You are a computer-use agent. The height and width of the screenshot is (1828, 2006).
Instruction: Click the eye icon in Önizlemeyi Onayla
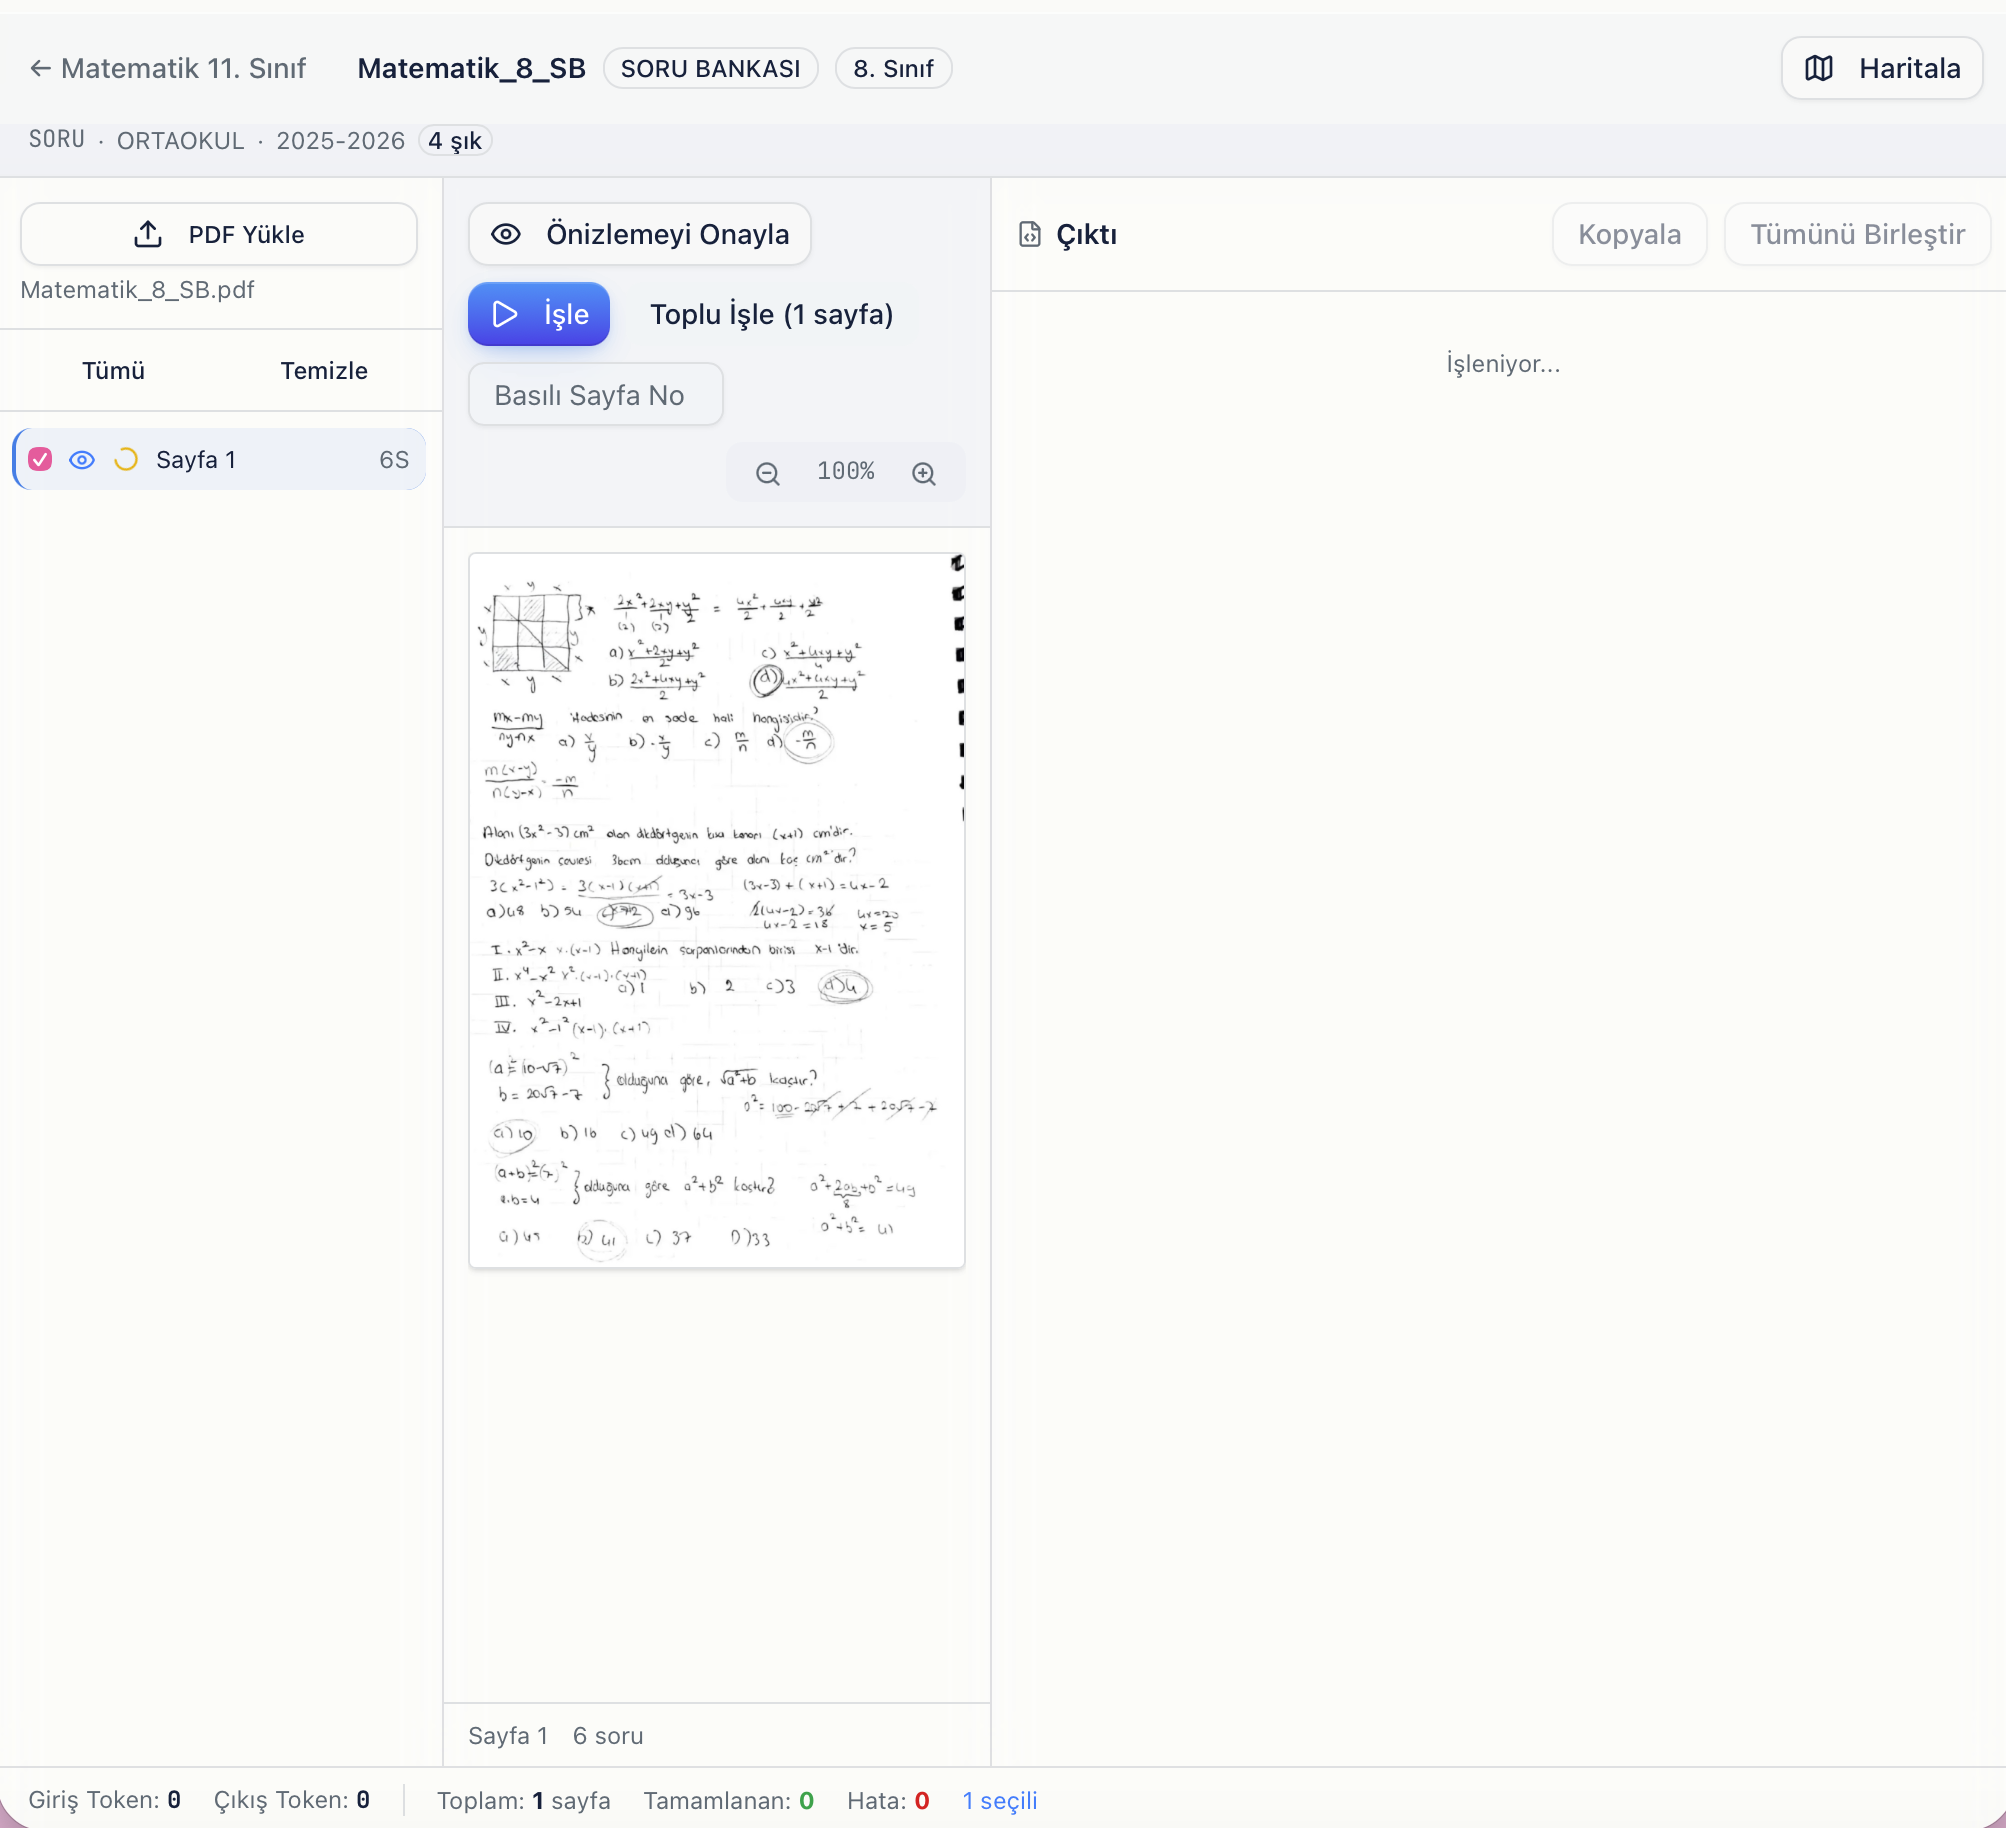click(506, 234)
